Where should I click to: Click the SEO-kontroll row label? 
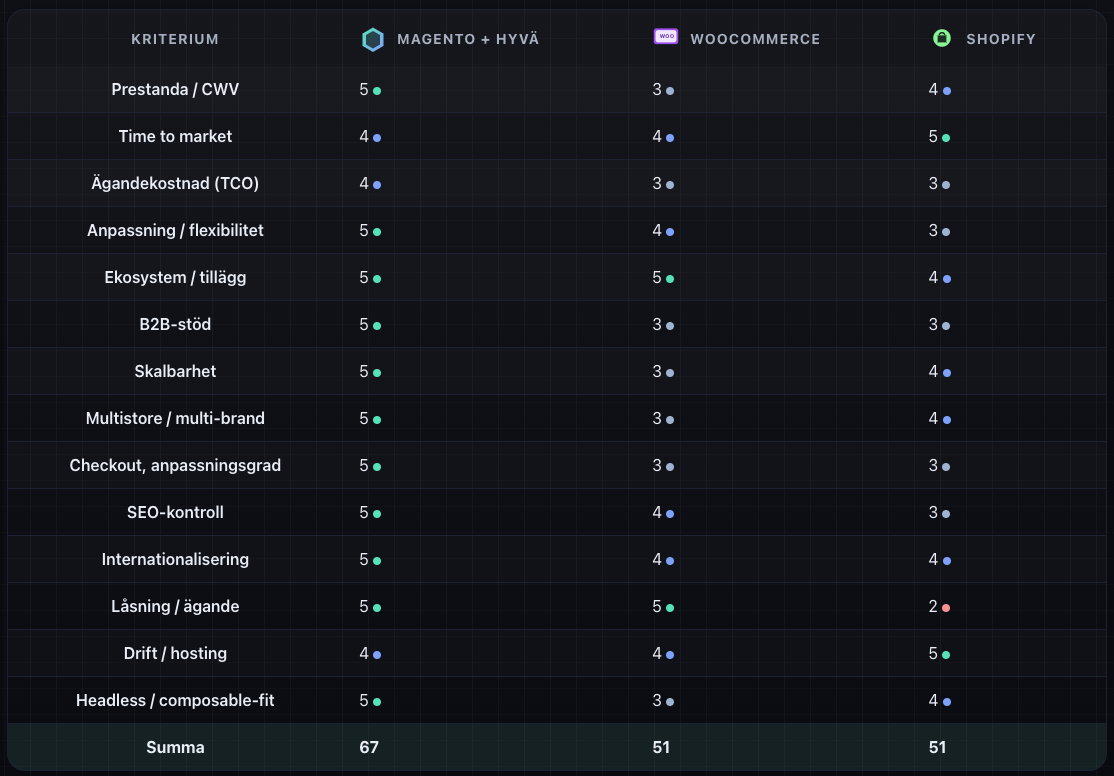click(175, 512)
